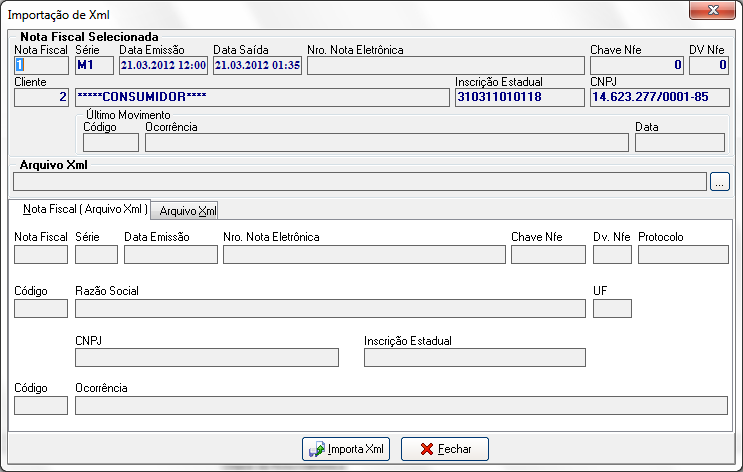Click the top Chave Nfe field showing 0

point(637,65)
